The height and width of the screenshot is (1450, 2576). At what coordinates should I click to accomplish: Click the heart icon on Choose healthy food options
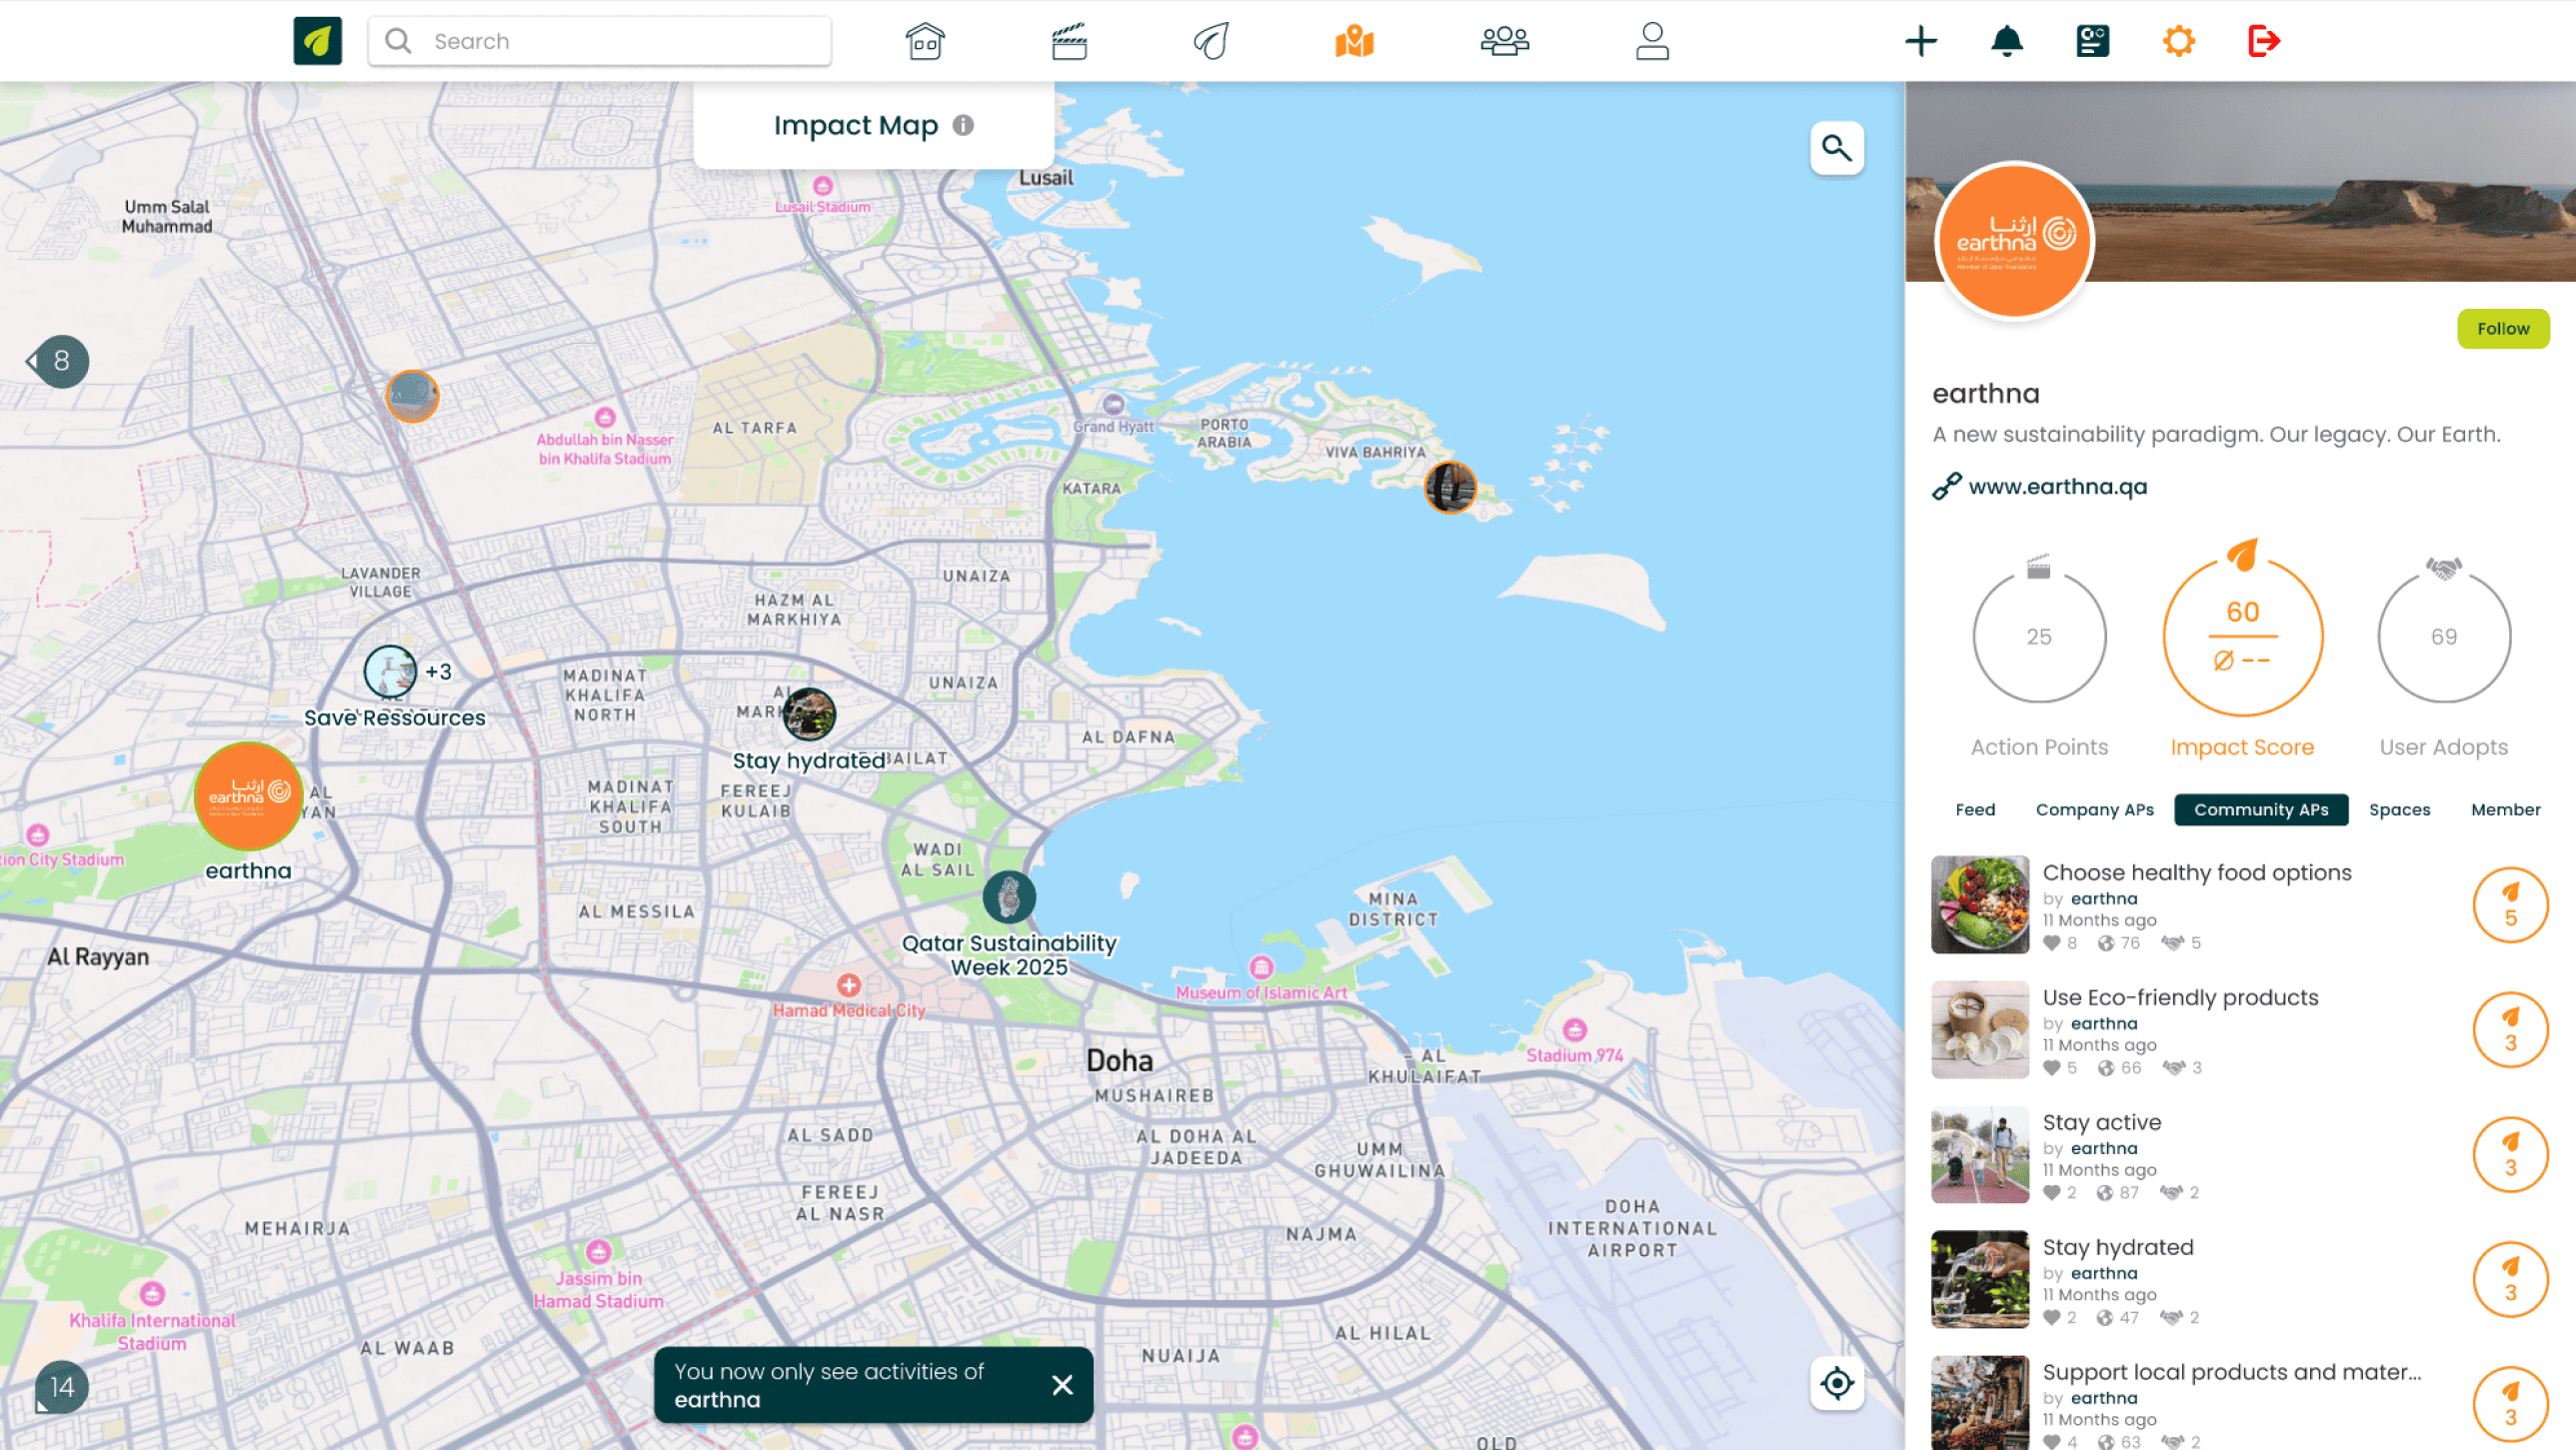(2052, 943)
